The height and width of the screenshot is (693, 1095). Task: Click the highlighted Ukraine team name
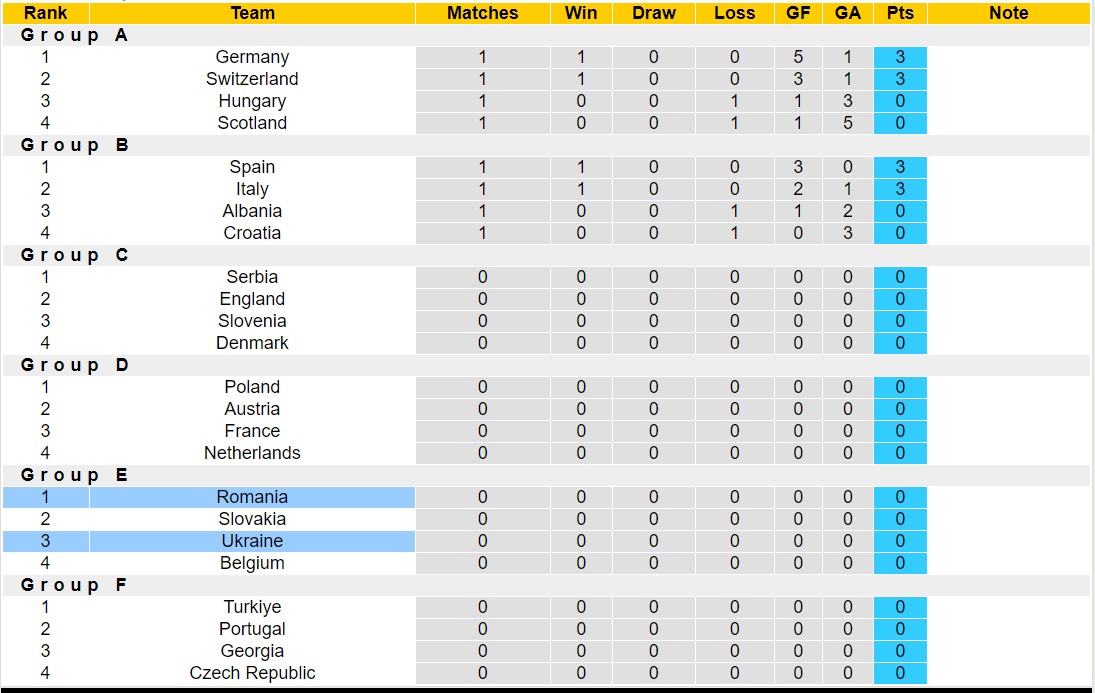252,541
